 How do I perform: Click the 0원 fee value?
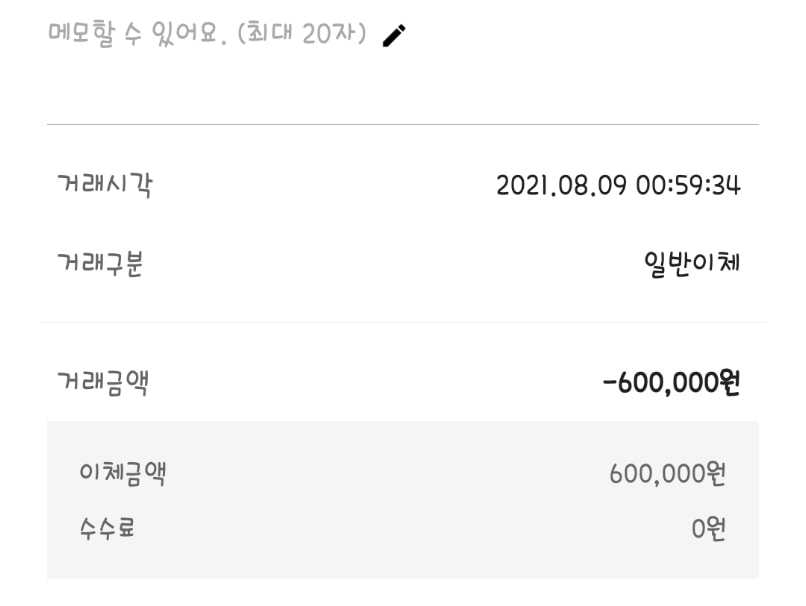click(x=709, y=527)
